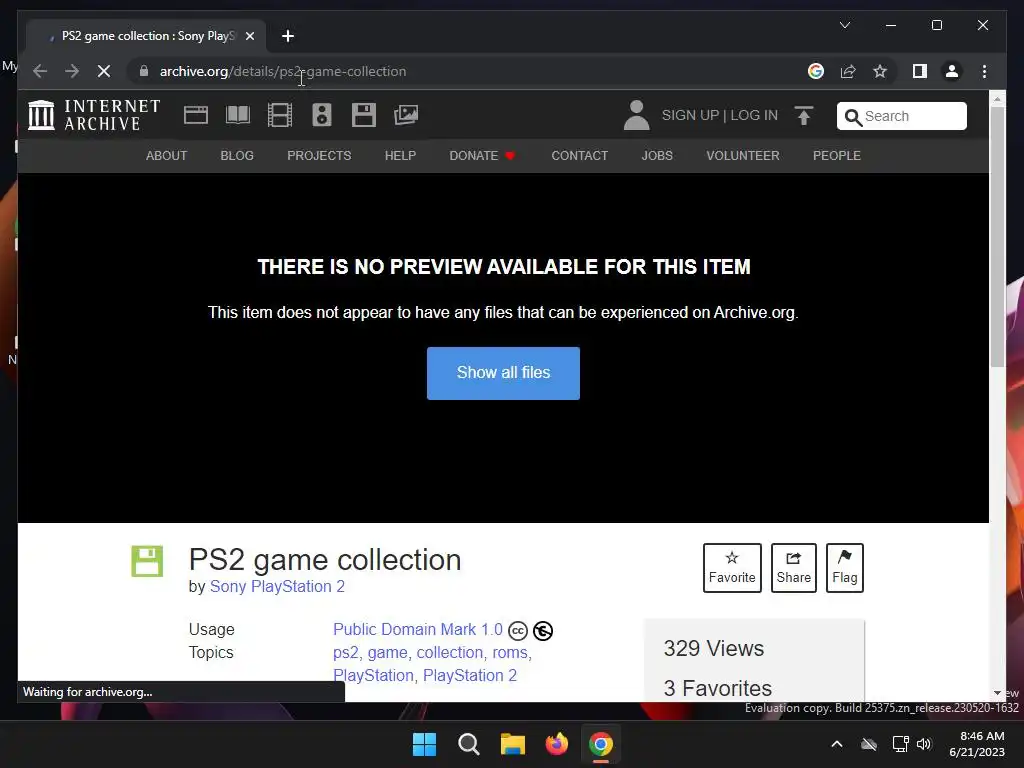
Task: Open Firefox from the taskbar
Action: pyautogui.click(x=556, y=744)
